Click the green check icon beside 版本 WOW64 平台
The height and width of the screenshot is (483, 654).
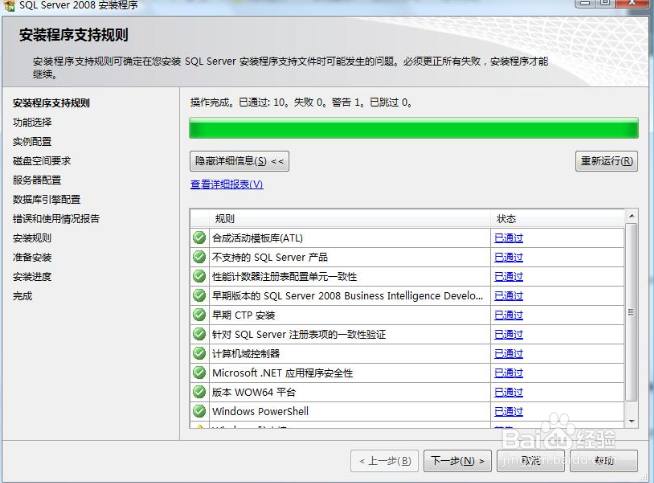[x=199, y=392]
